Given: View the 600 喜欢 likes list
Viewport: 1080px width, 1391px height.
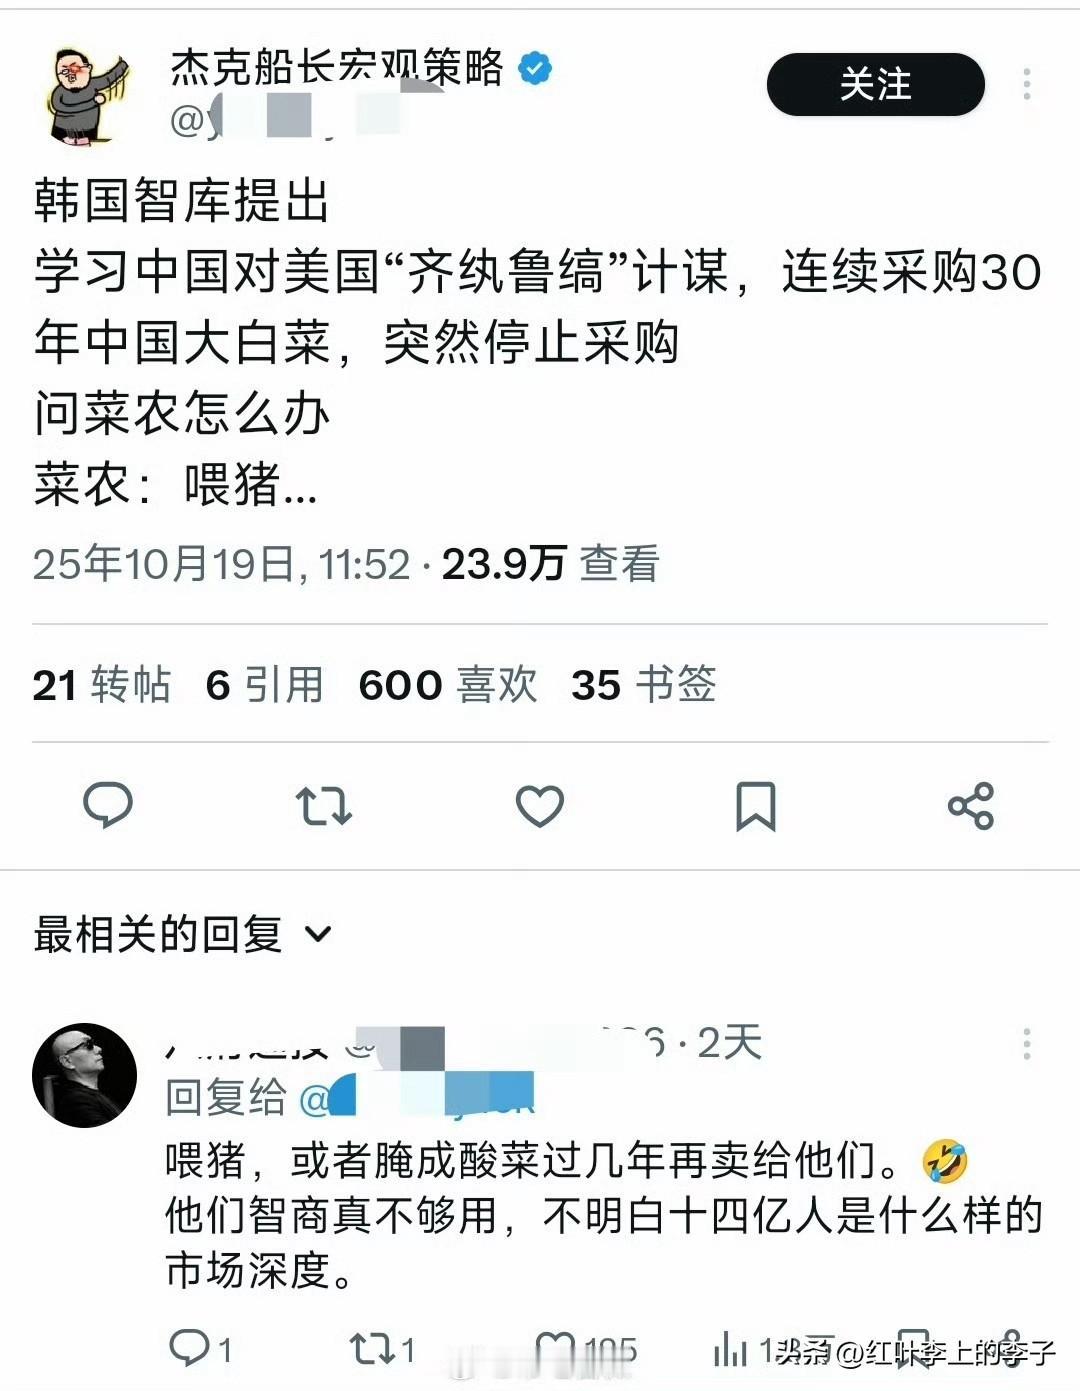Looking at the screenshot, I should click(448, 685).
